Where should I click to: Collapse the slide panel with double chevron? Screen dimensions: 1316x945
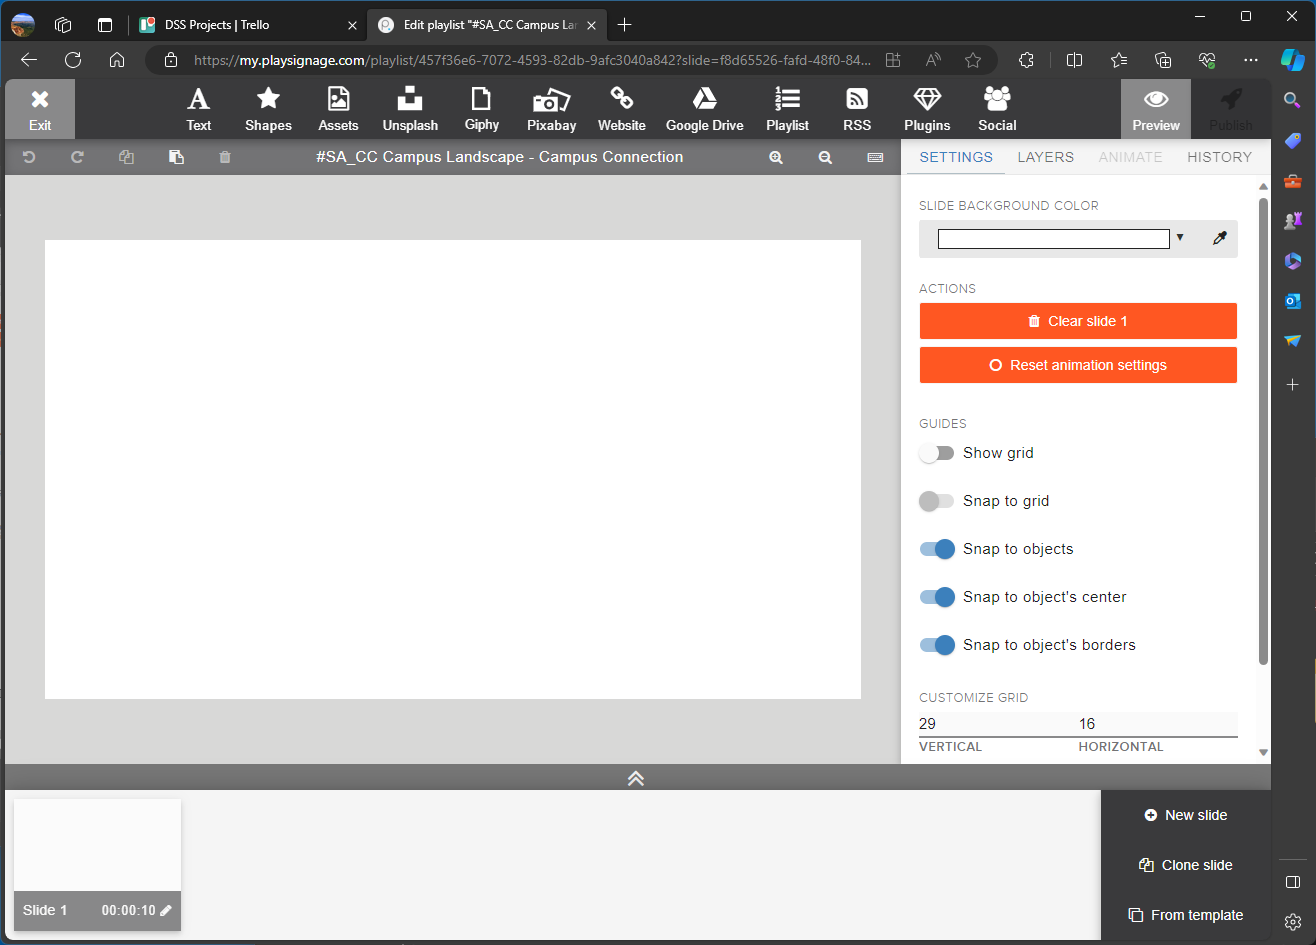[636, 778]
